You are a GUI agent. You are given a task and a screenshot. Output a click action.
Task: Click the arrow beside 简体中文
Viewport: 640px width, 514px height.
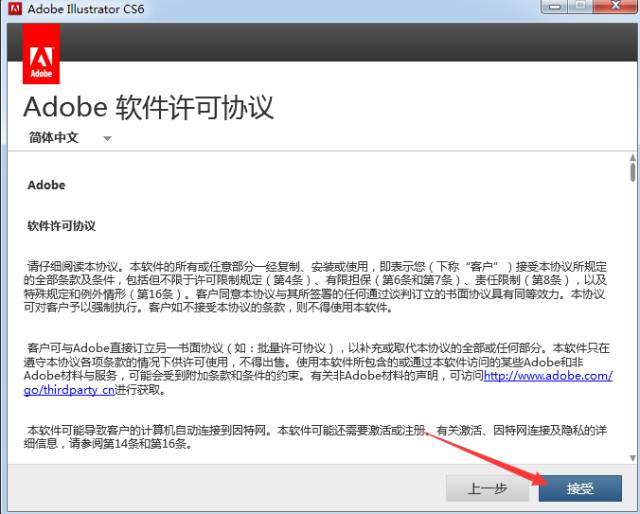pos(108,139)
